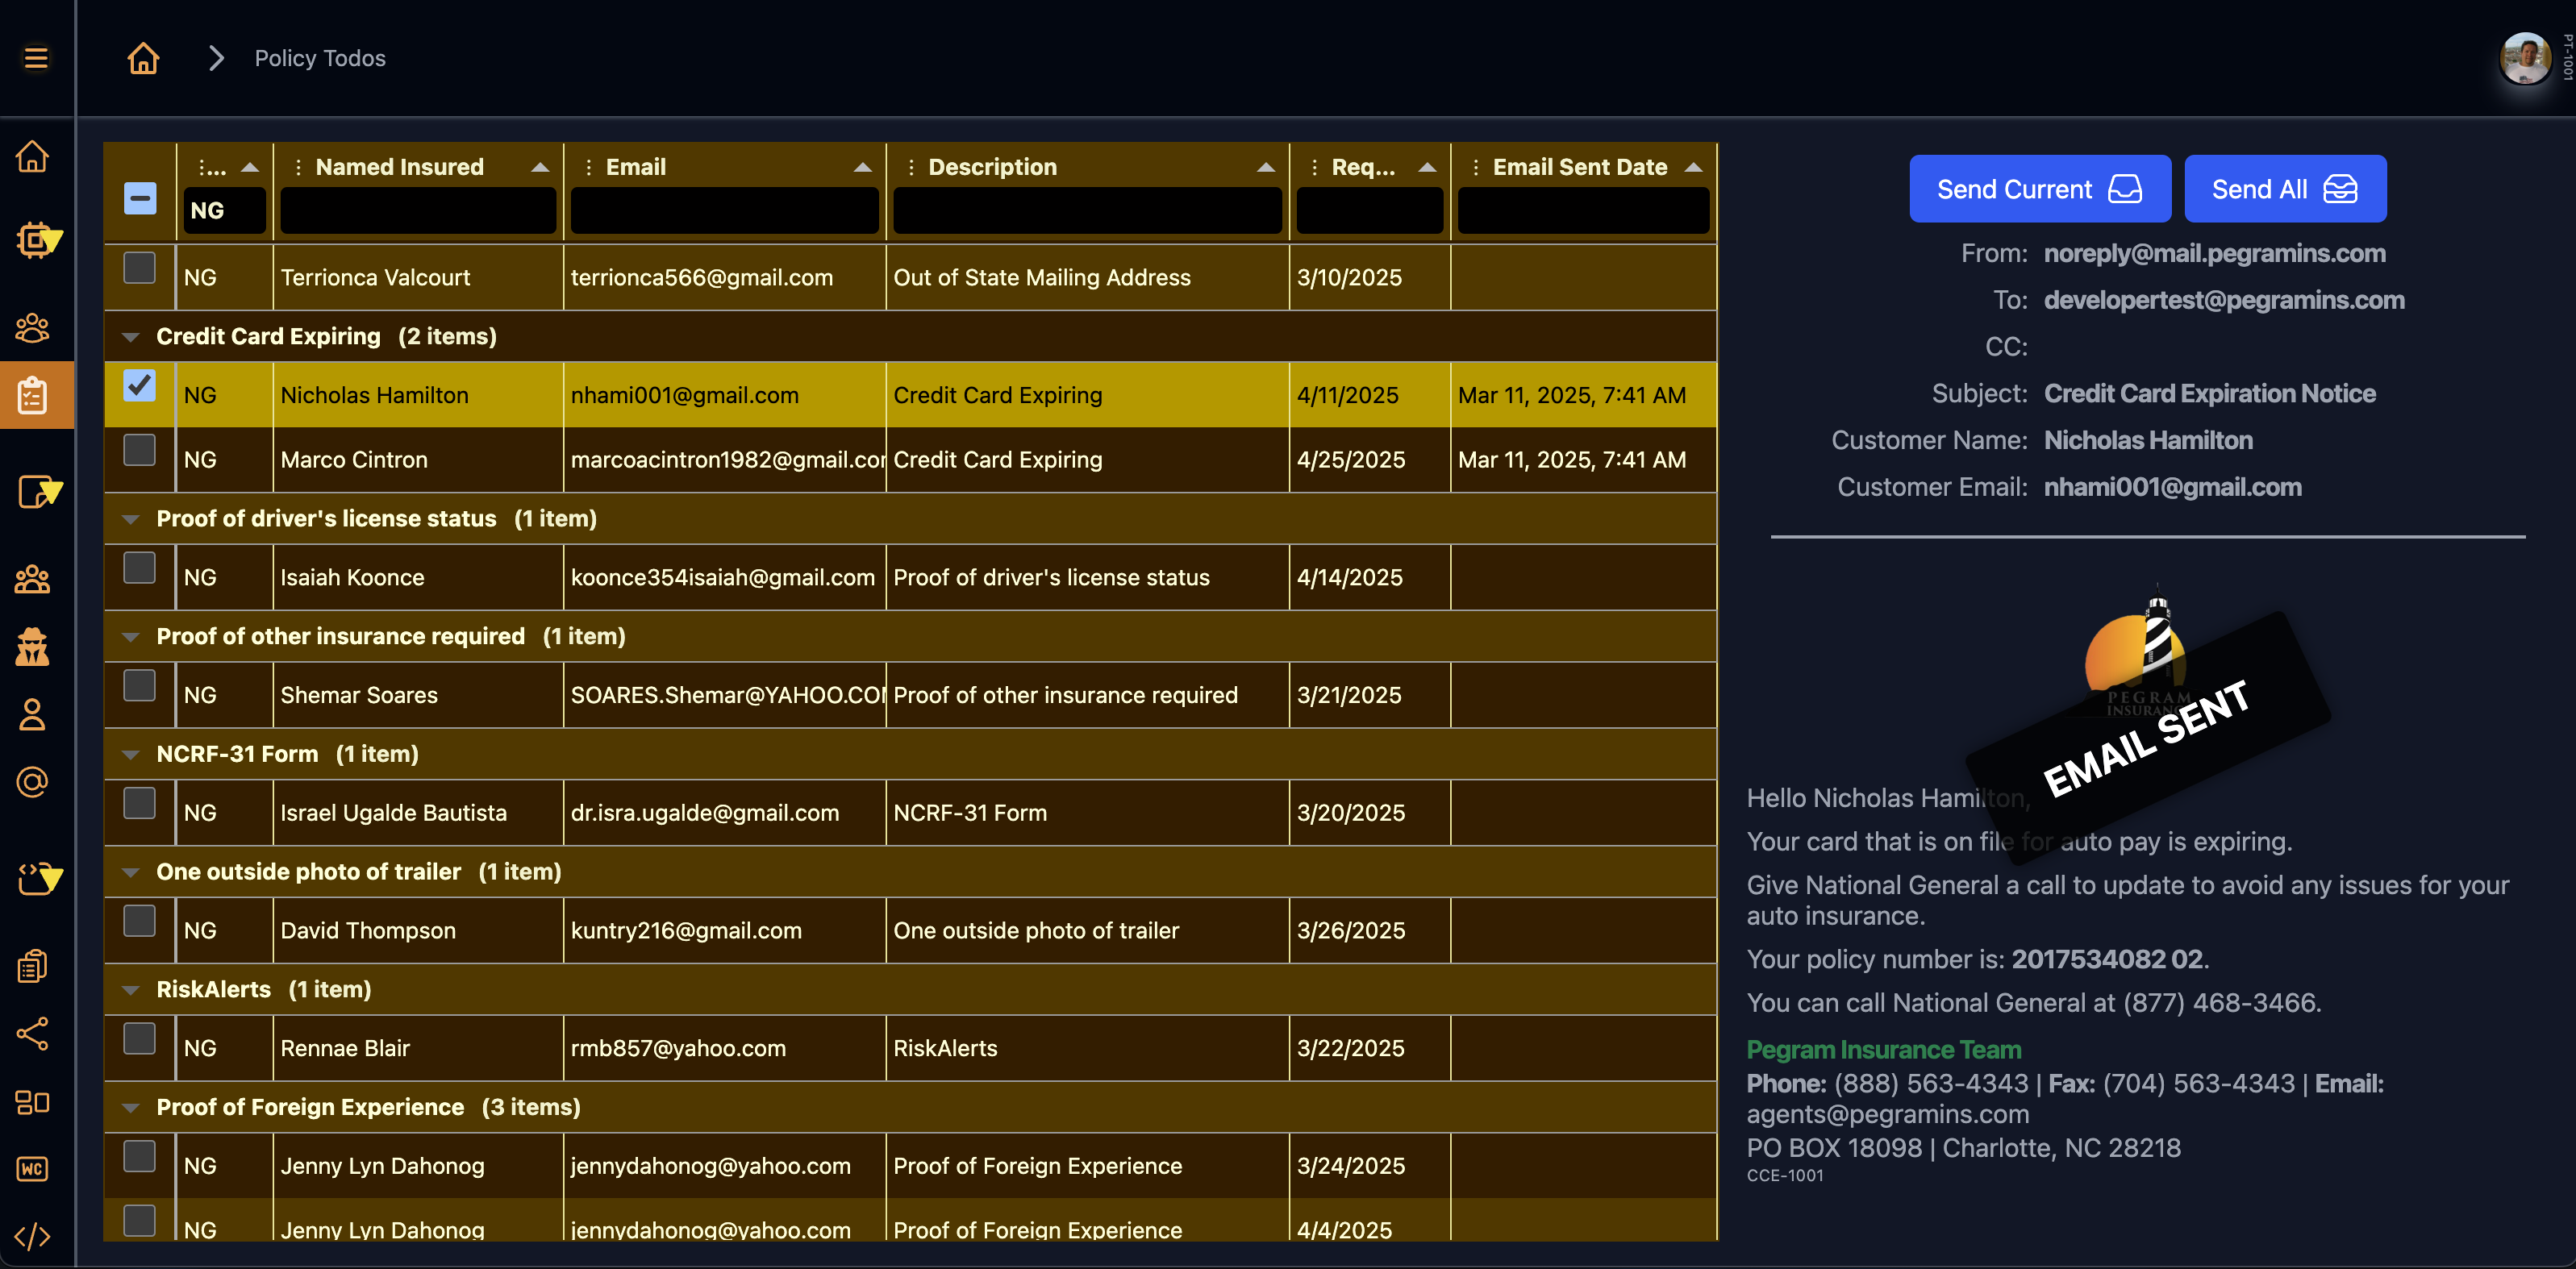Viewport: 2576px width, 1269px height.
Task: Click the WC icon near the sidebar bottom
Action: [x=33, y=1169]
